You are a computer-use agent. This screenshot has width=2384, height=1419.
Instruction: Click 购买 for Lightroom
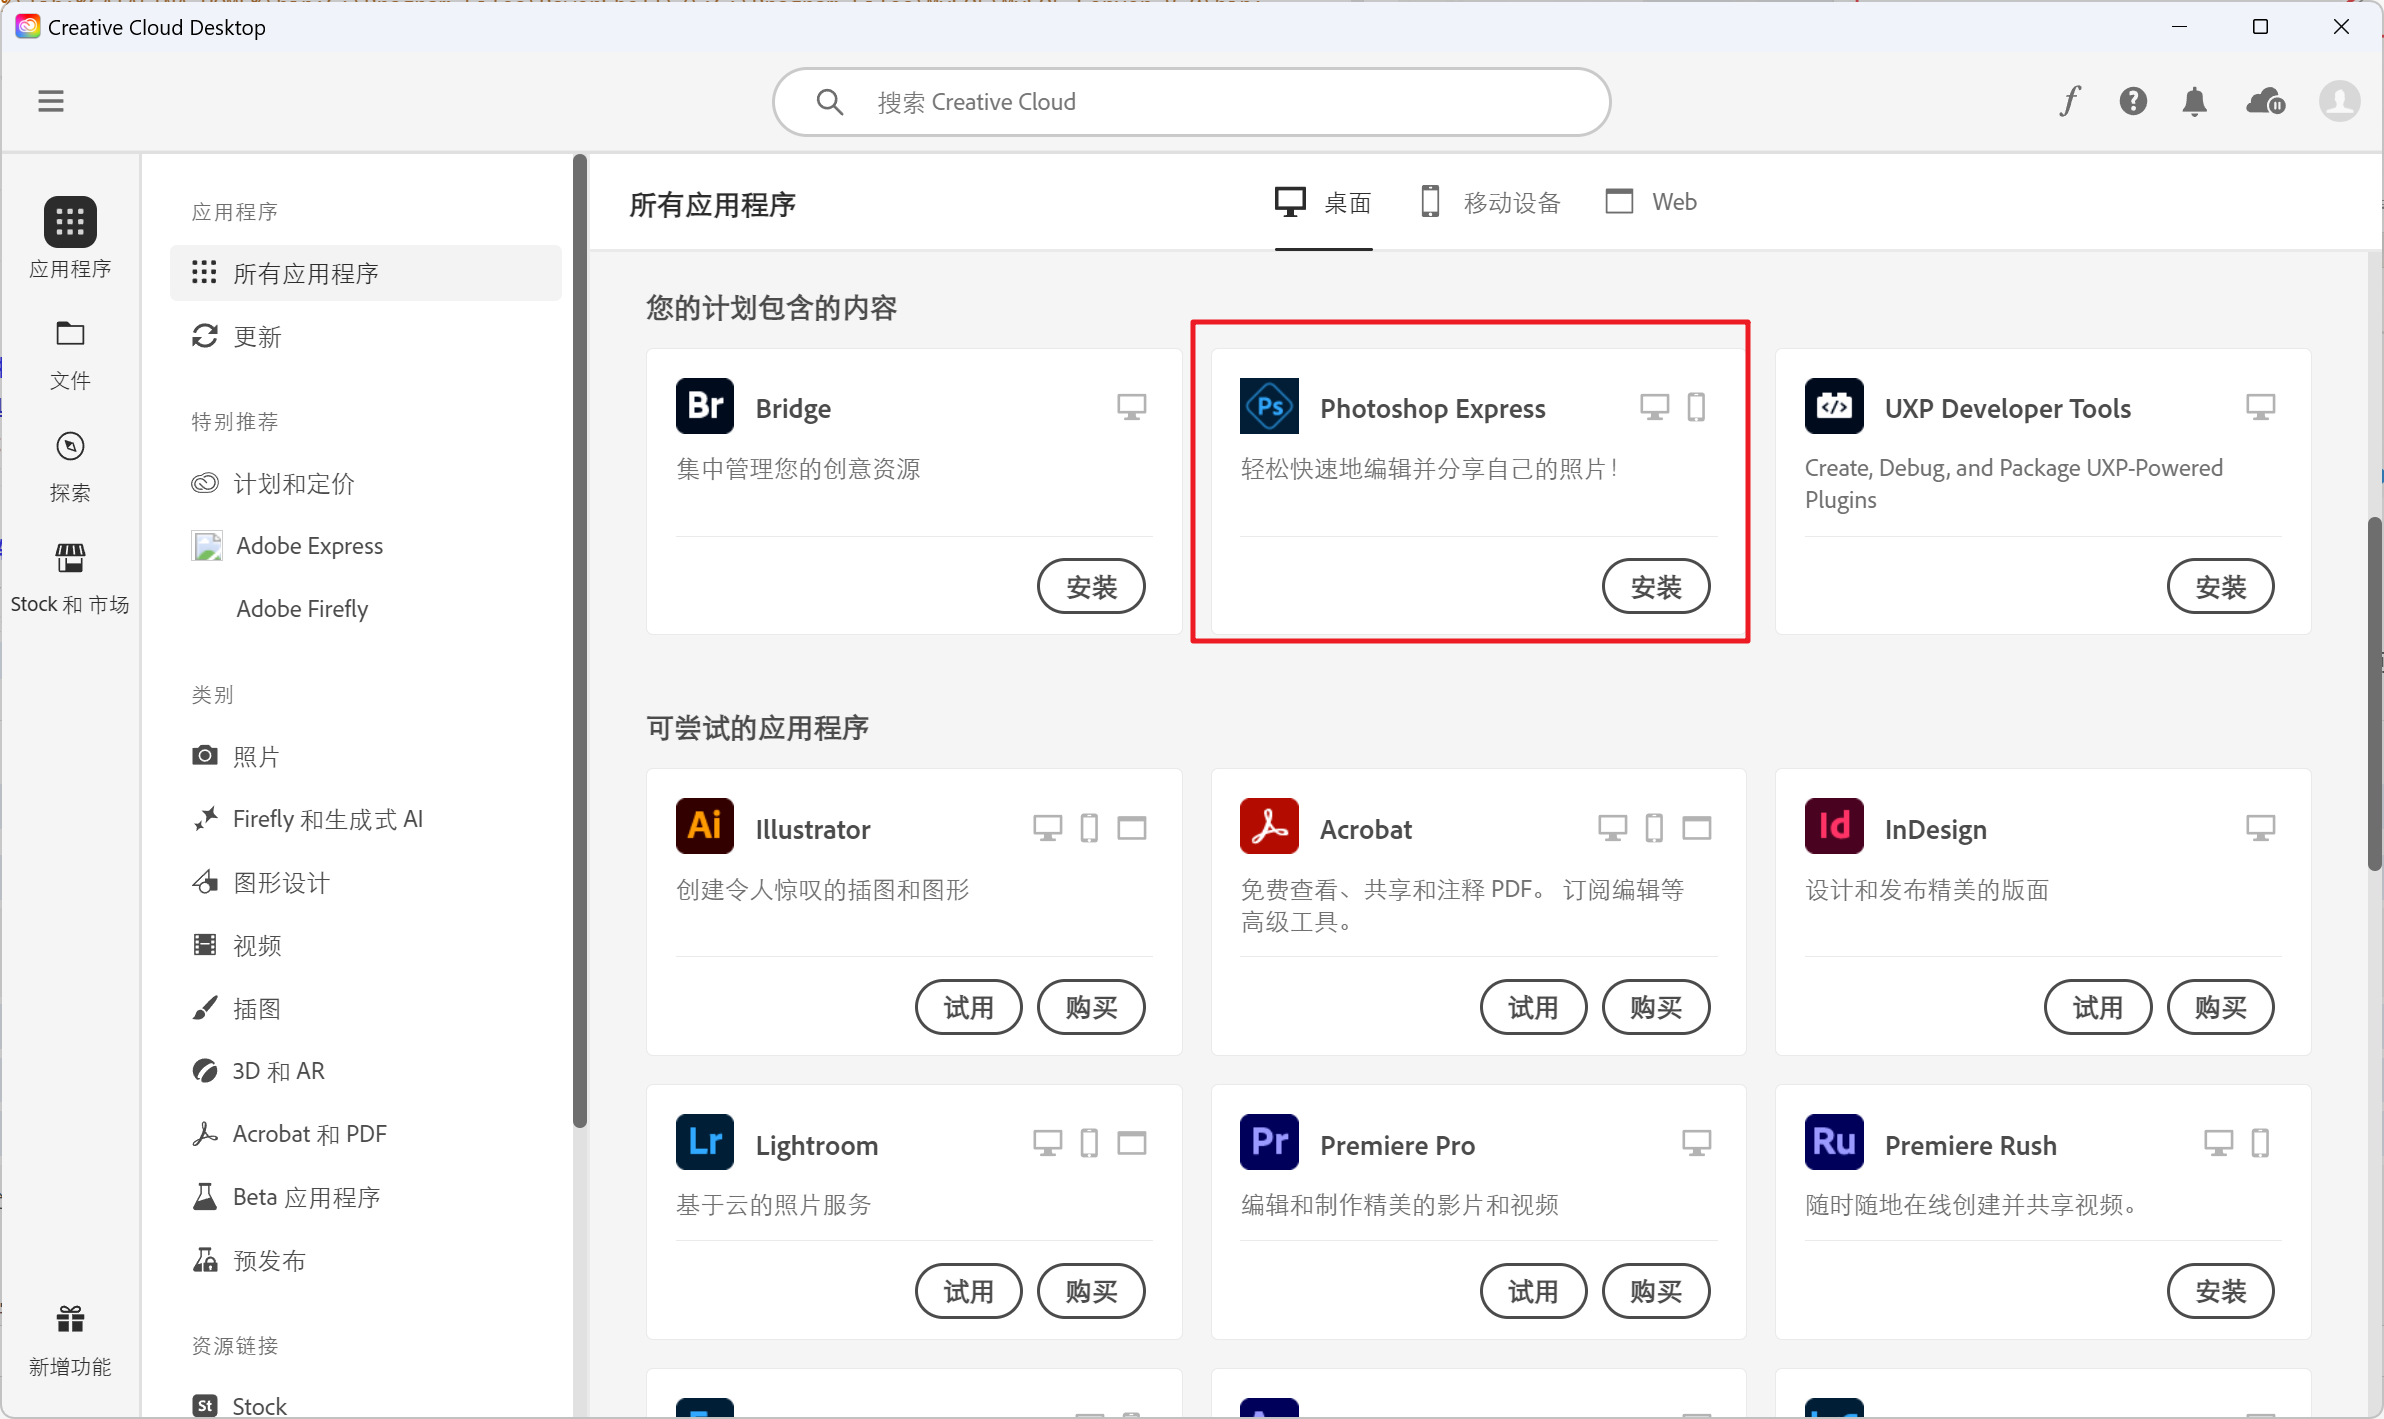pyautogui.click(x=1091, y=1291)
